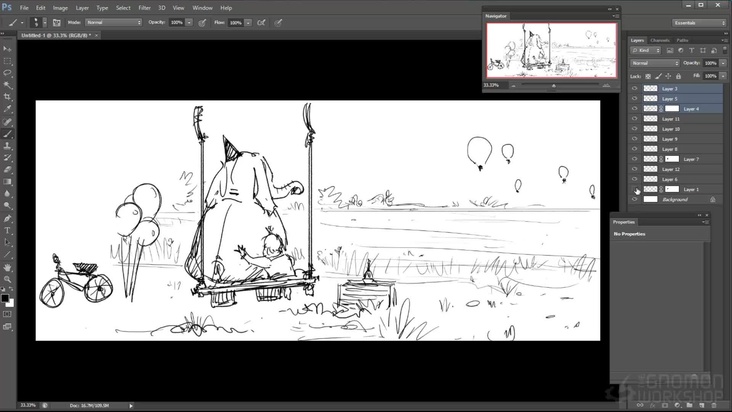This screenshot has height=412, width=732.
Task: Filter layers by type layers icon
Action: coord(691,50)
